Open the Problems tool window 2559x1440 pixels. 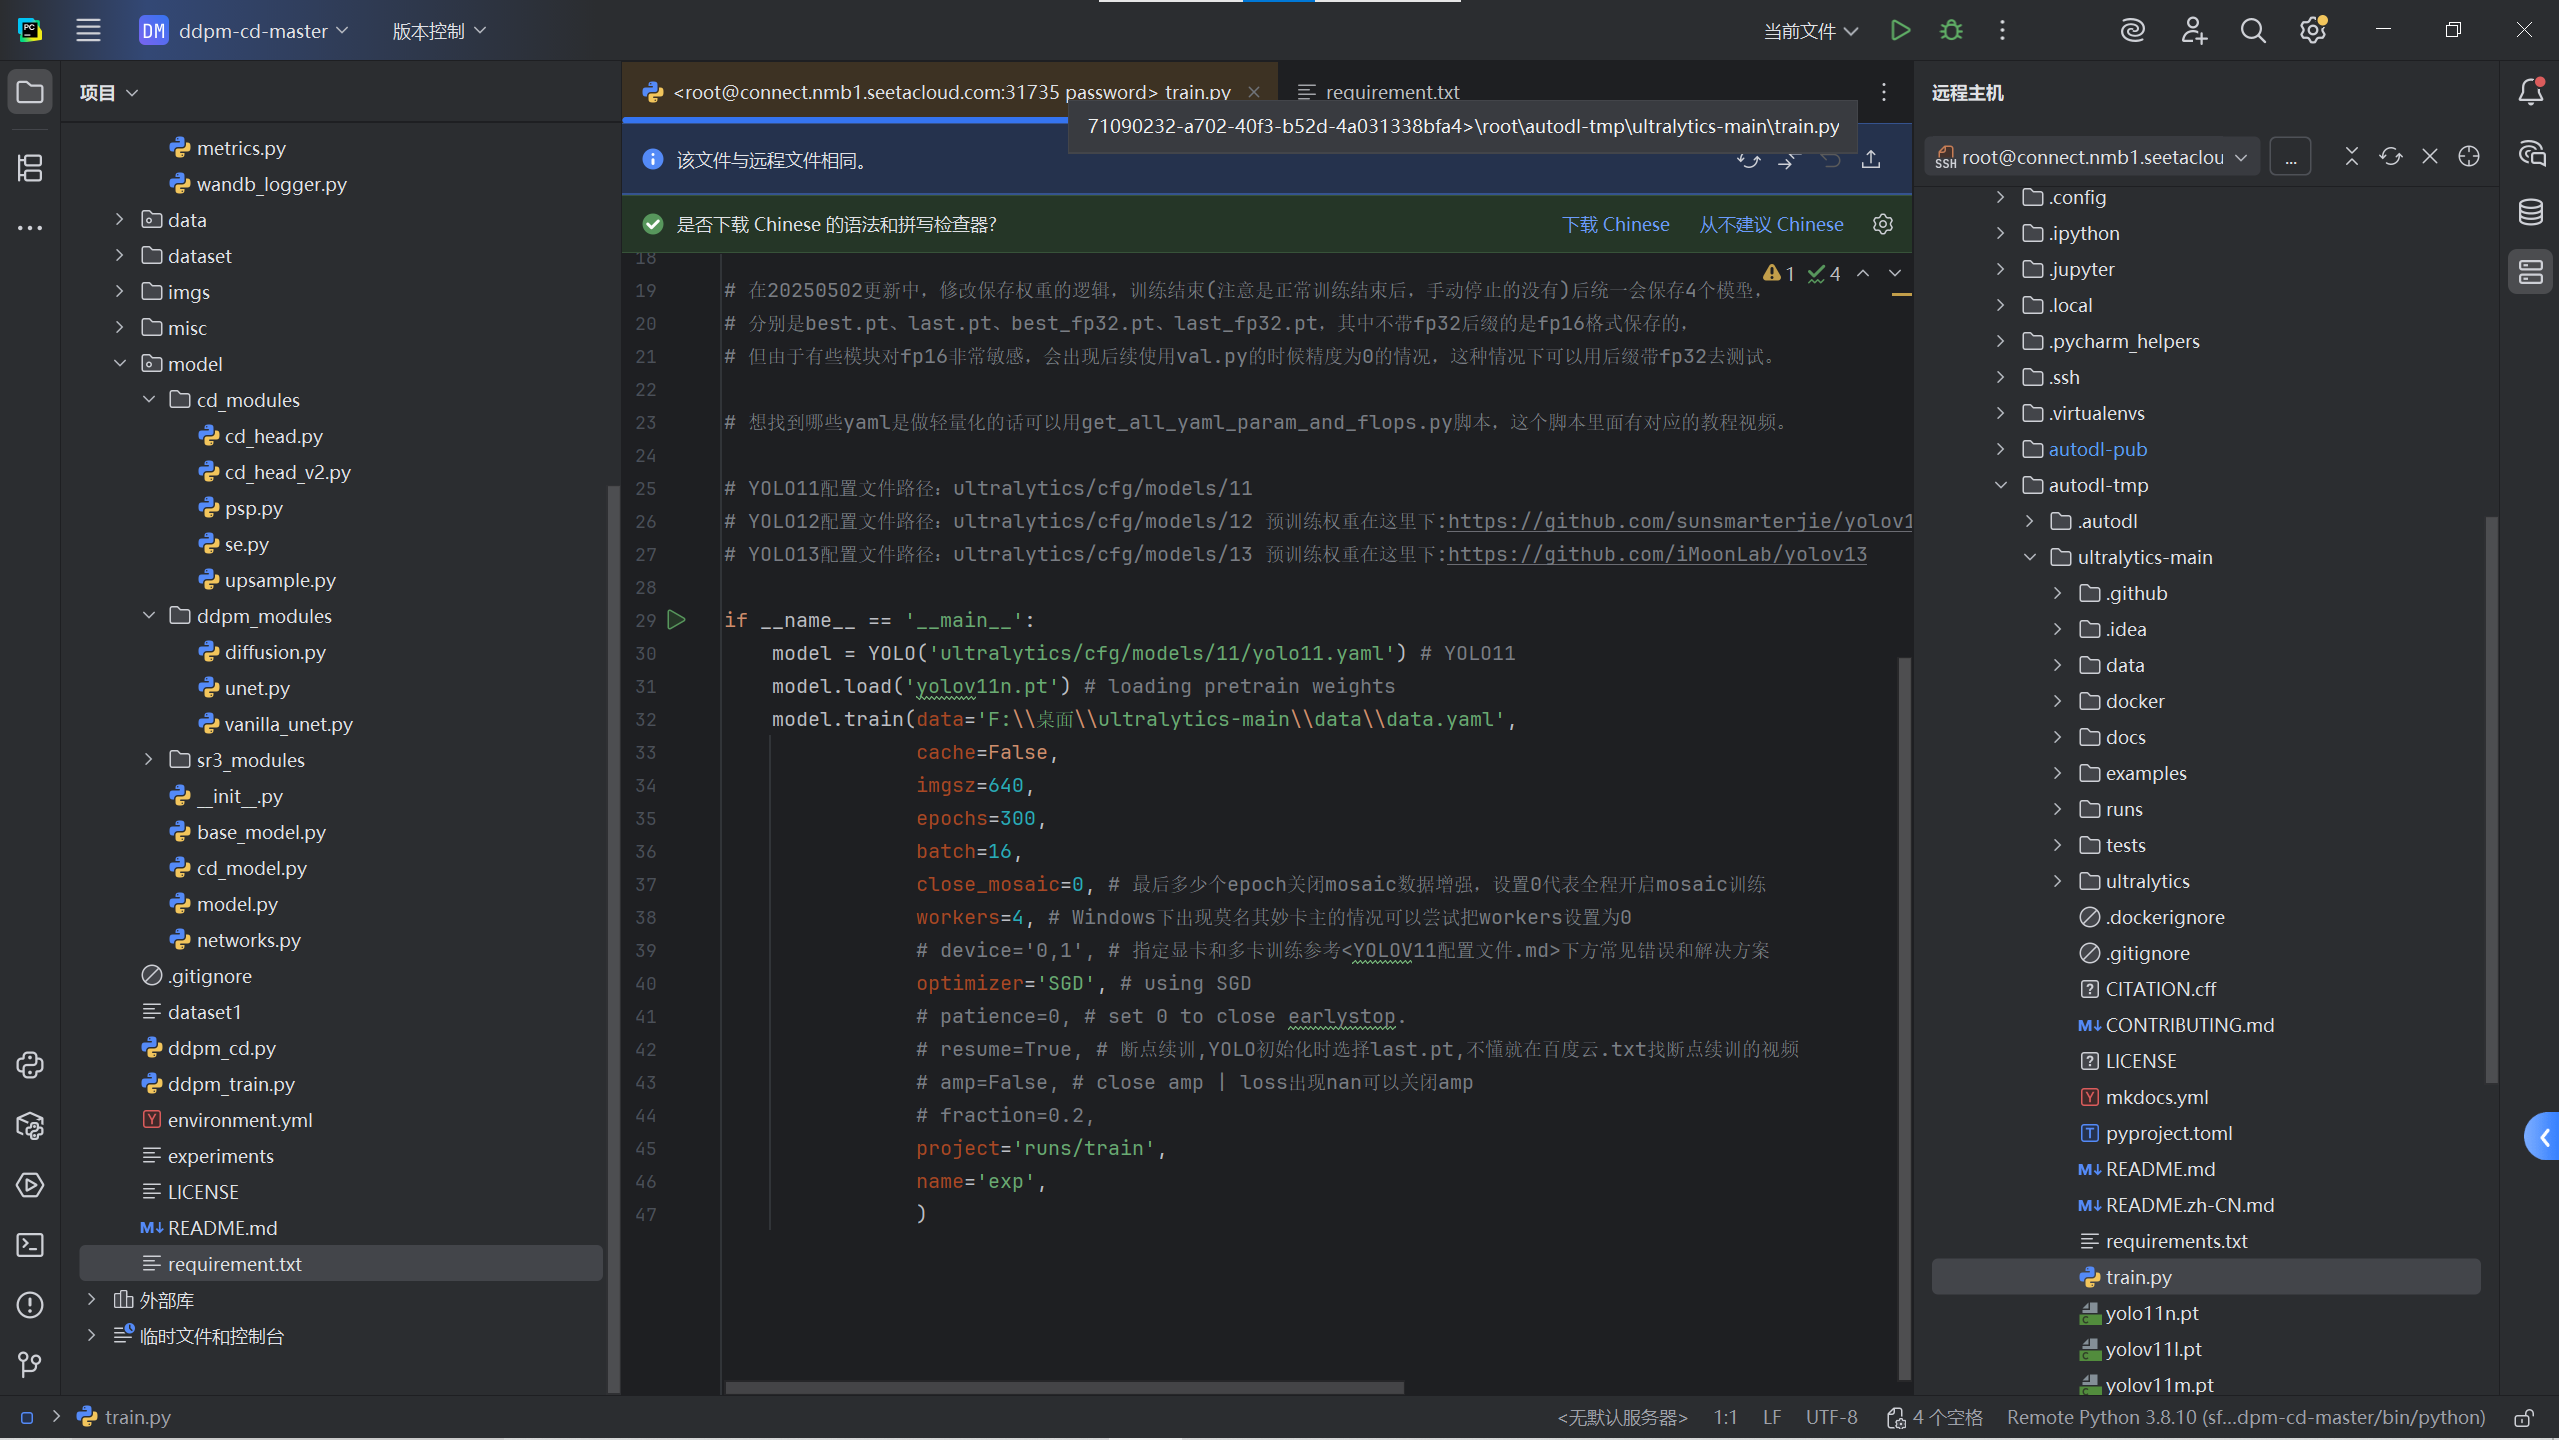30,1305
